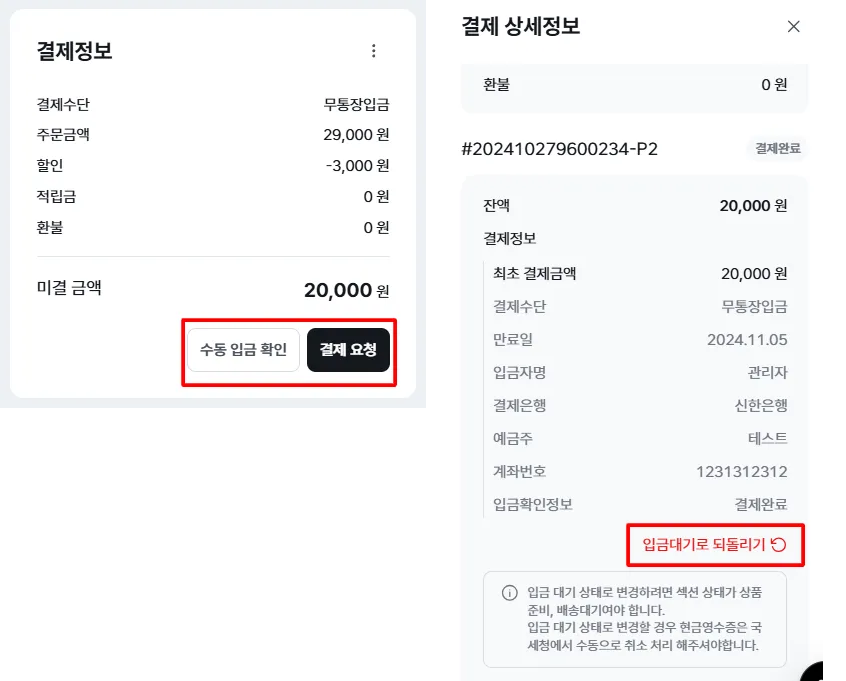Screen dimensions: 846x681
Task: Click the black floating button at bottom right
Action: [832, 672]
